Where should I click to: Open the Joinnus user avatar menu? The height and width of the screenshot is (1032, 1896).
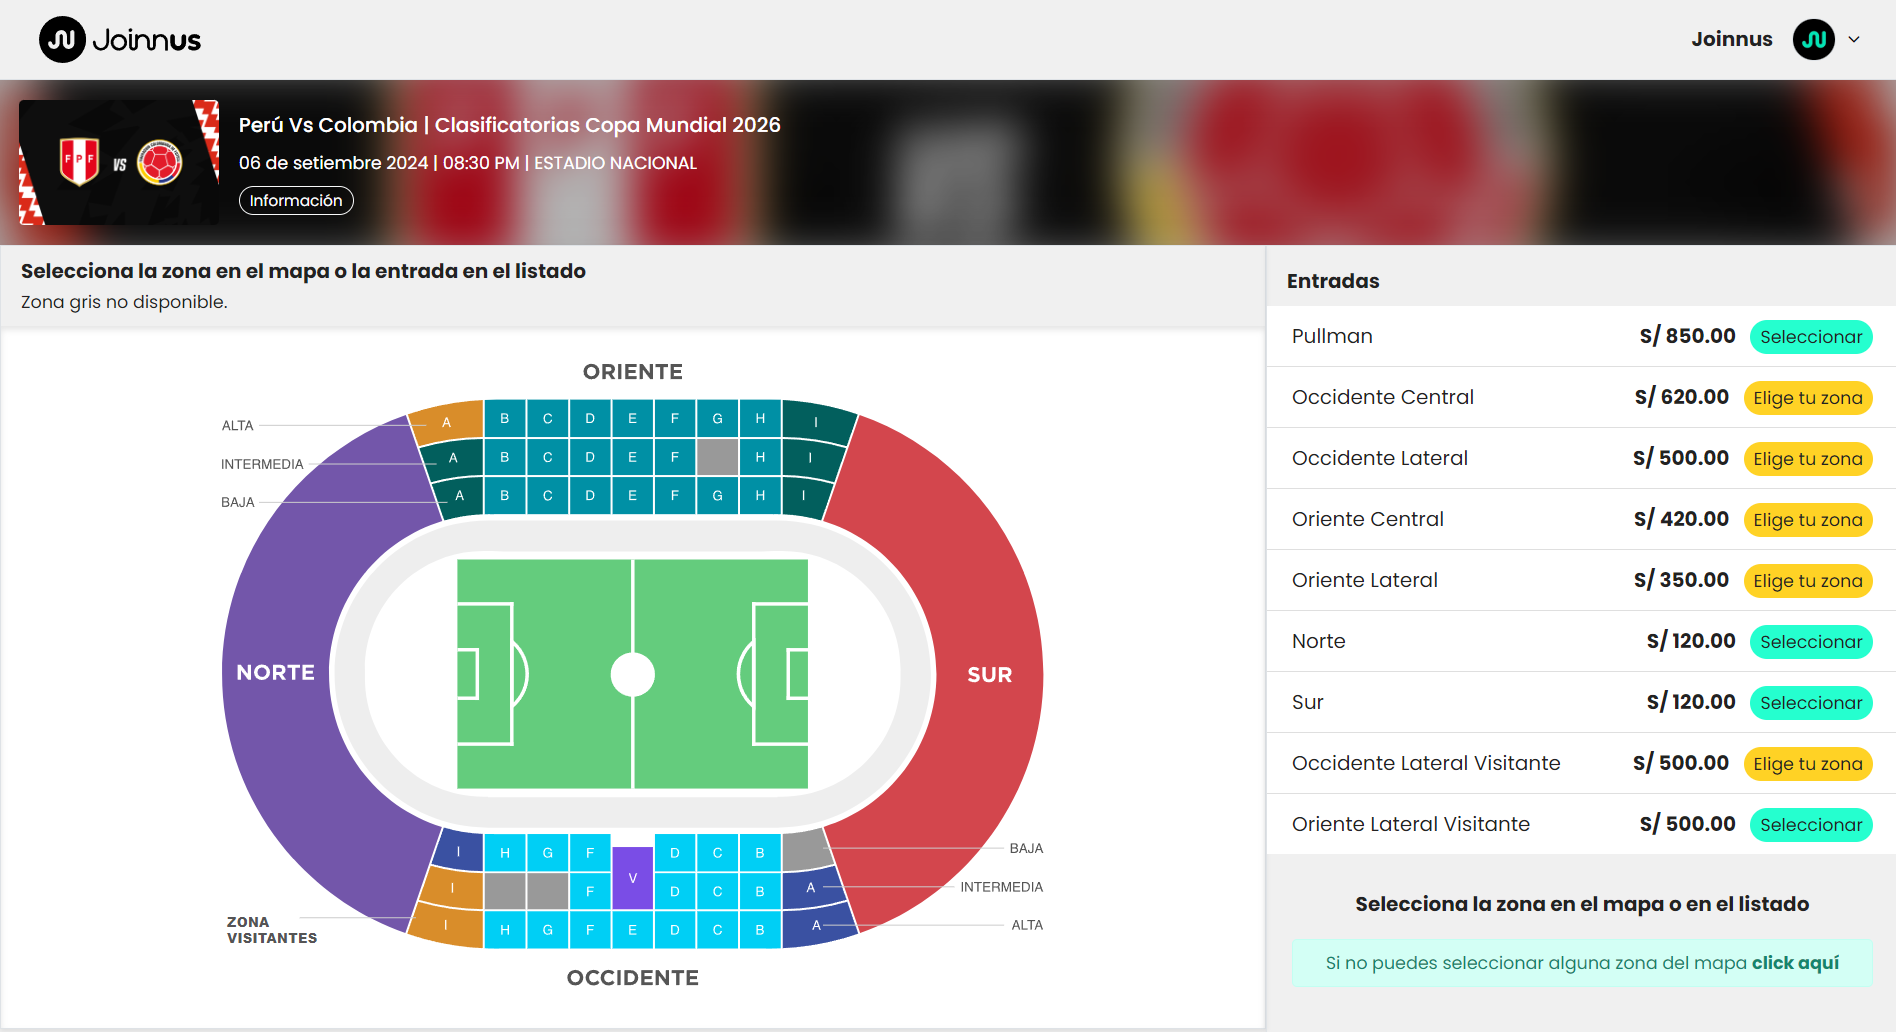click(1813, 40)
